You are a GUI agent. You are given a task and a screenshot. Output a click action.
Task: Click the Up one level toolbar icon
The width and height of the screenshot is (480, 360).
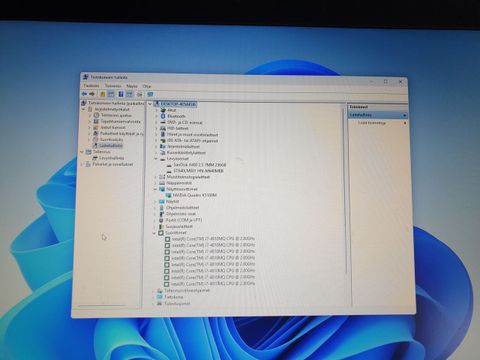click(x=103, y=94)
